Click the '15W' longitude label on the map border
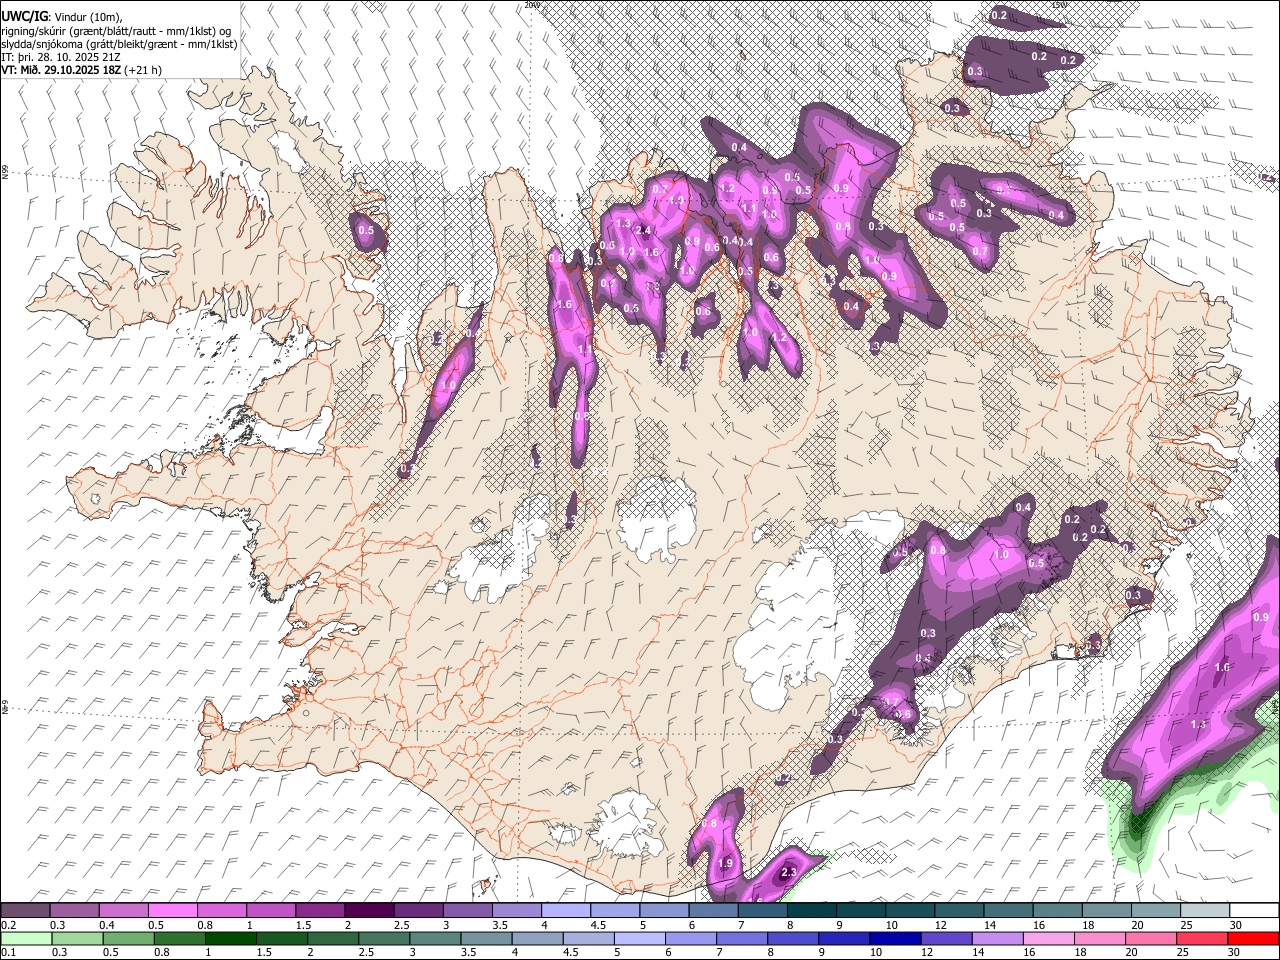Image resolution: width=1280 pixels, height=960 pixels. [x=1060, y=4]
